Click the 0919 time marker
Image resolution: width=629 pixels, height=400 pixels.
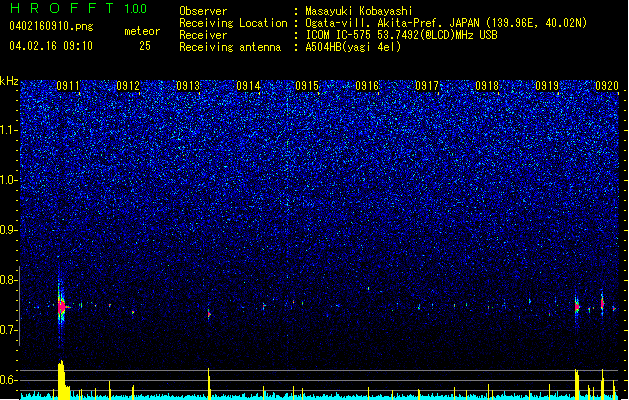[x=547, y=86]
